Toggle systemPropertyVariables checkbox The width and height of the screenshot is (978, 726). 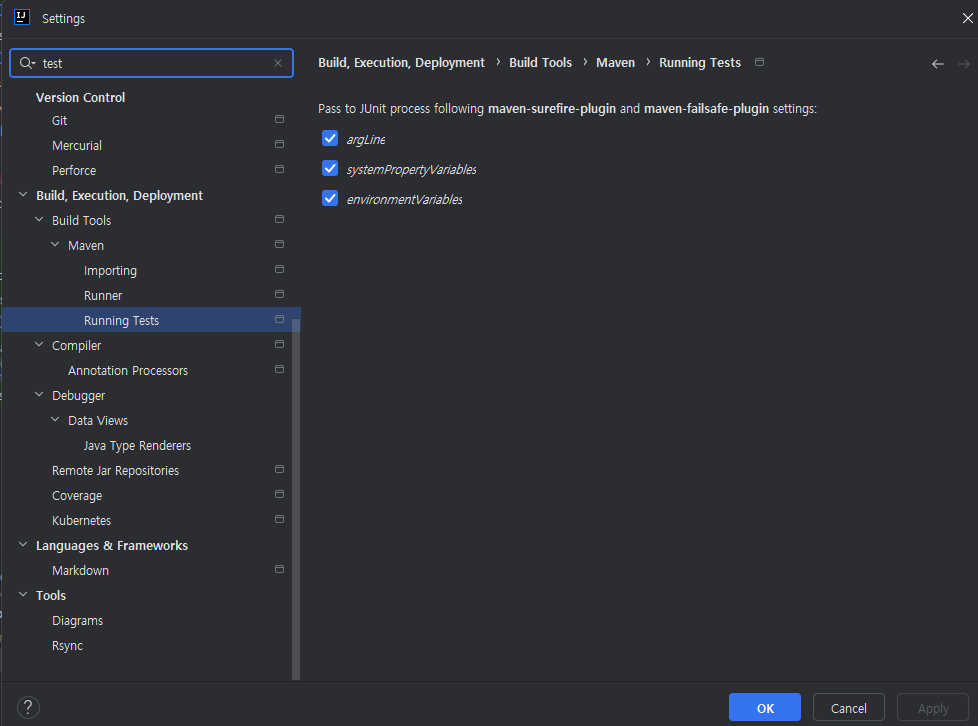(x=330, y=168)
